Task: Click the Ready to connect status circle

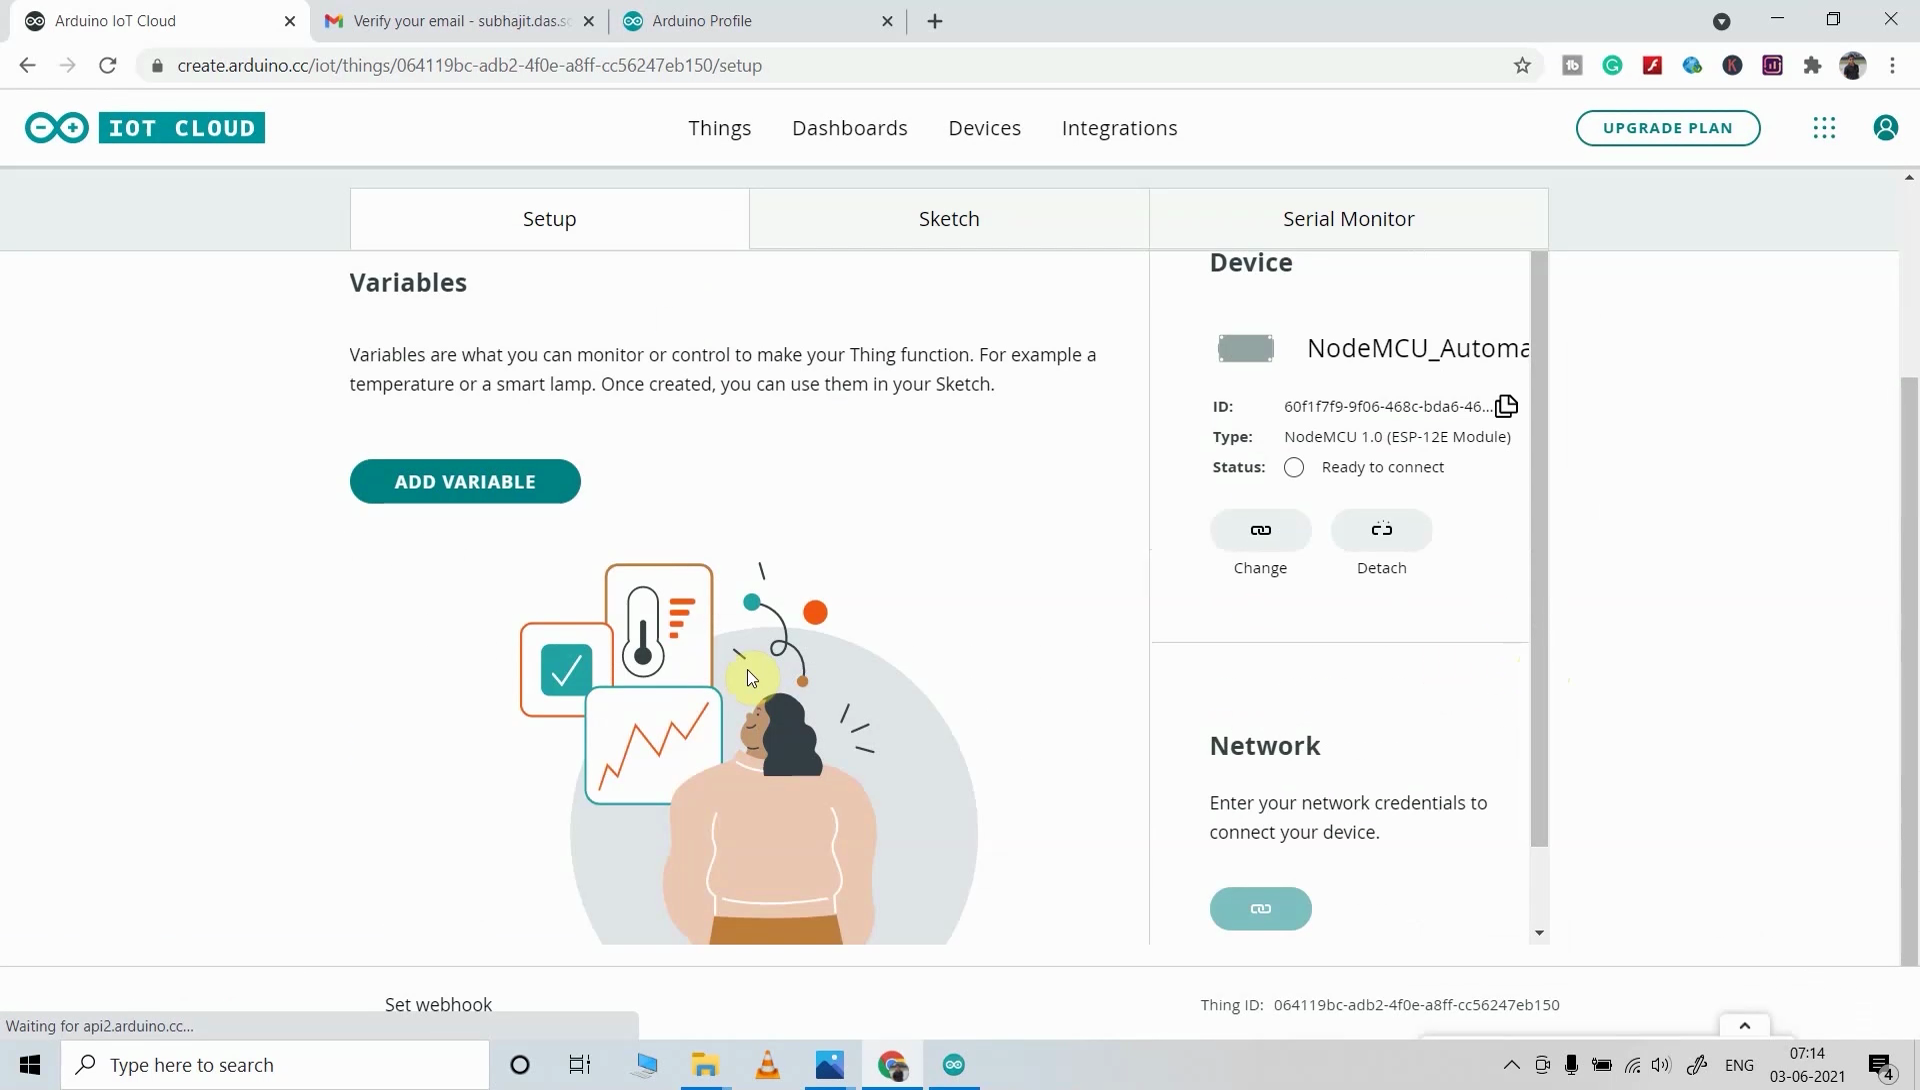Action: click(1294, 468)
